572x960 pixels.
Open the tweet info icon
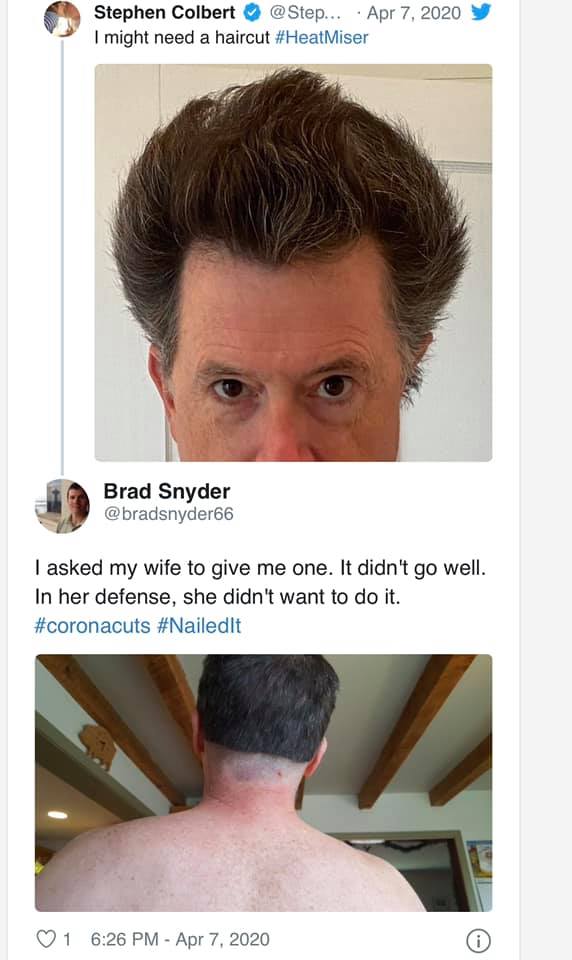point(478,940)
